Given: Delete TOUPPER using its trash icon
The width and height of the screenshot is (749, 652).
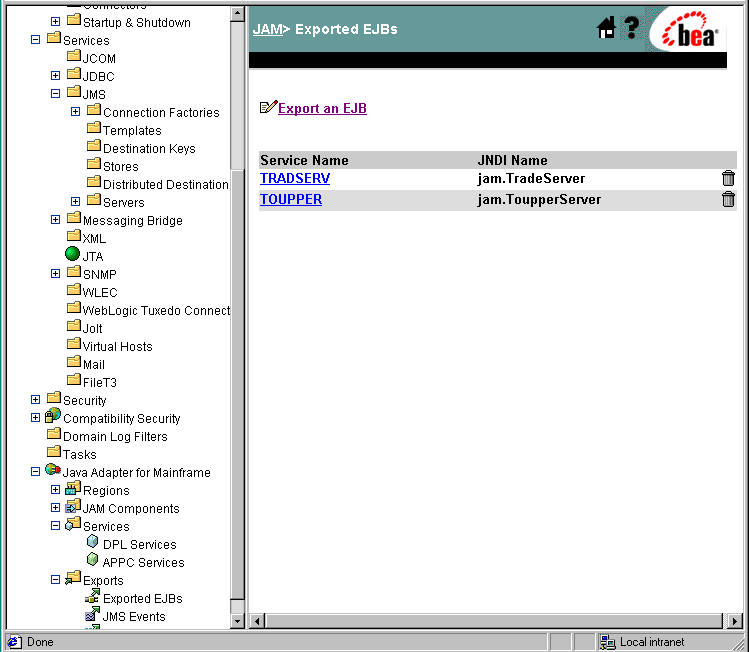Looking at the screenshot, I should click(x=728, y=199).
